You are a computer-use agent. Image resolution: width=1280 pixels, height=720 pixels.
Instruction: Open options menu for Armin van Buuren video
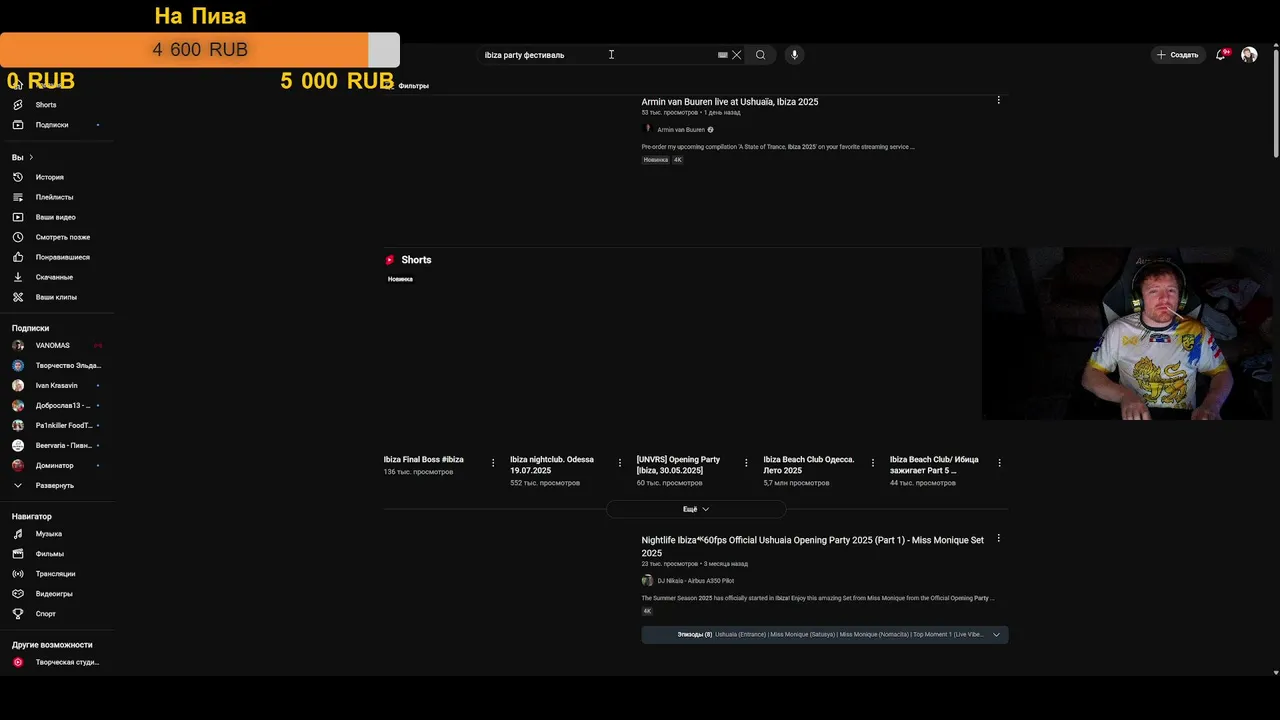998,100
